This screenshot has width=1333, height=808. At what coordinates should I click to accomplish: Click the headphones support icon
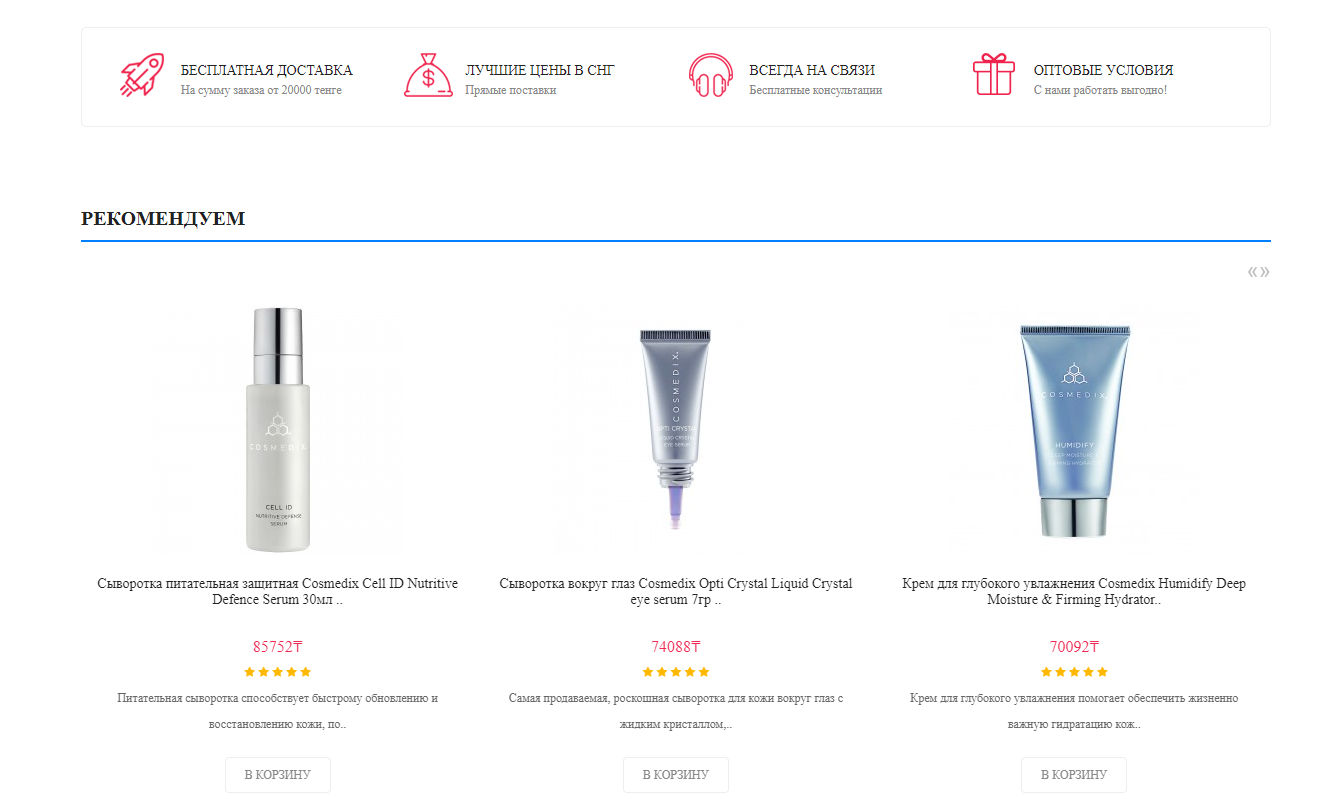(711, 75)
